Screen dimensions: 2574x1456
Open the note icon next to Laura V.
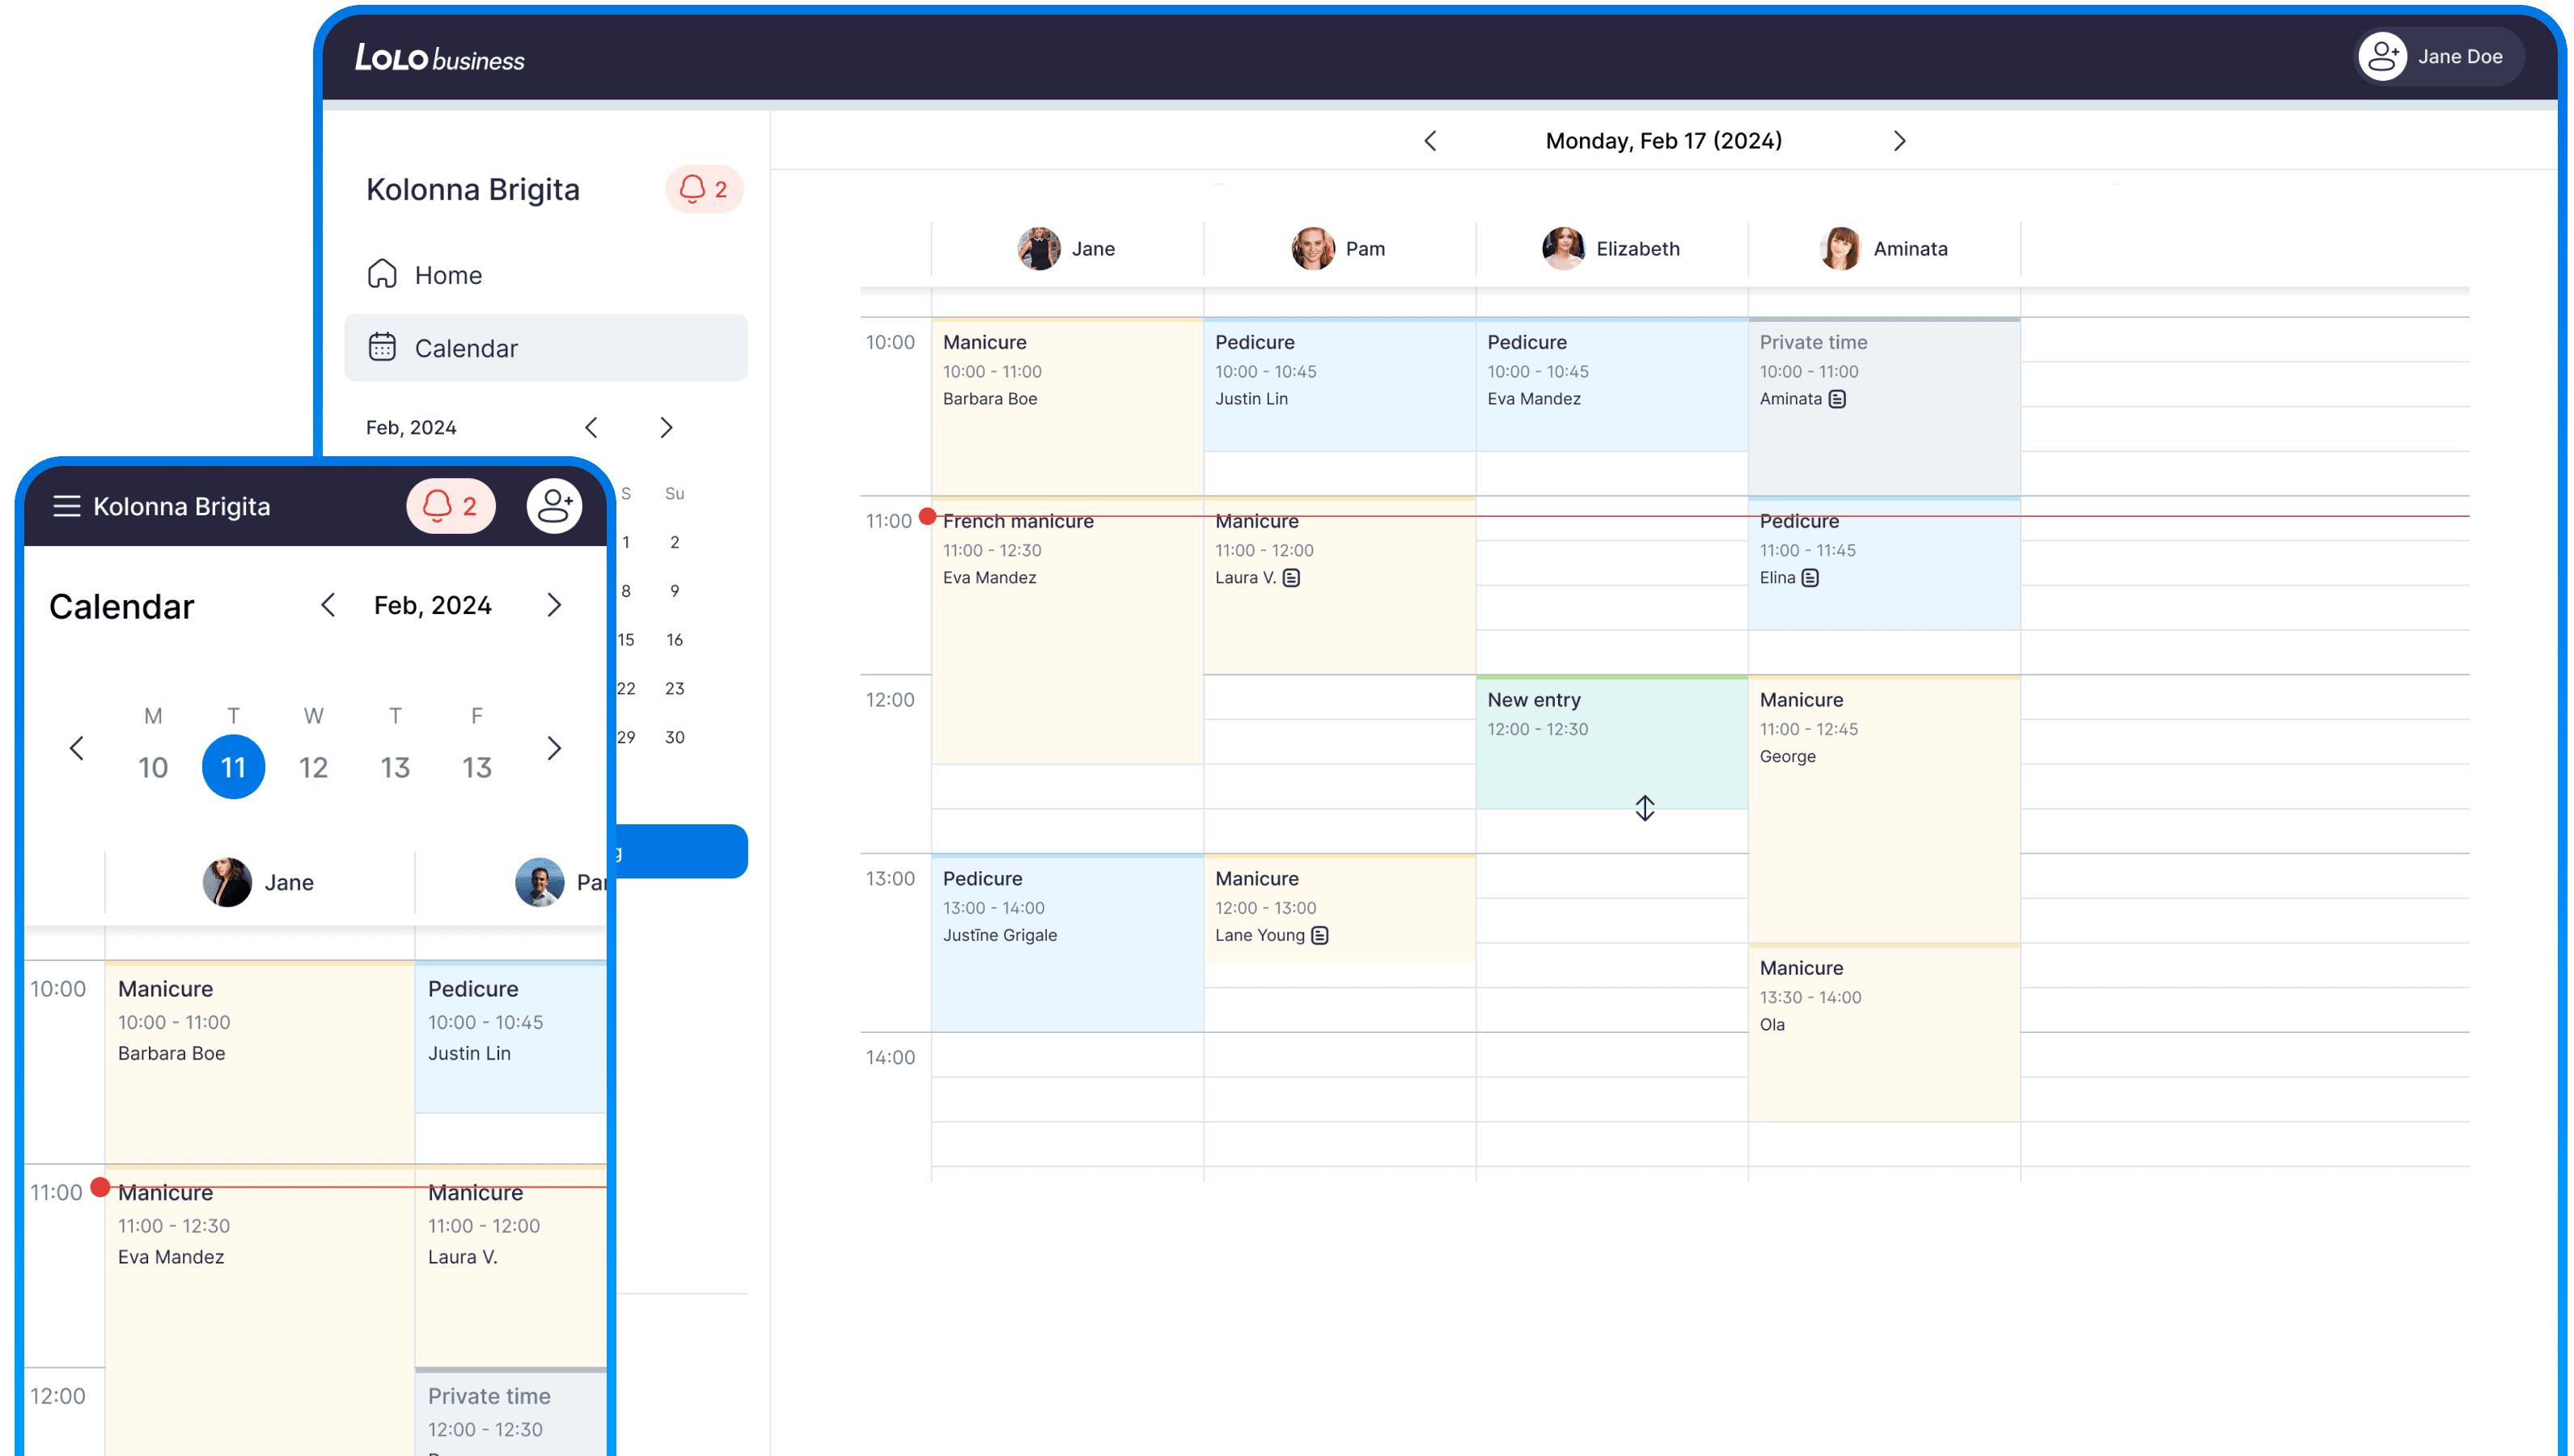click(1291, 578)
